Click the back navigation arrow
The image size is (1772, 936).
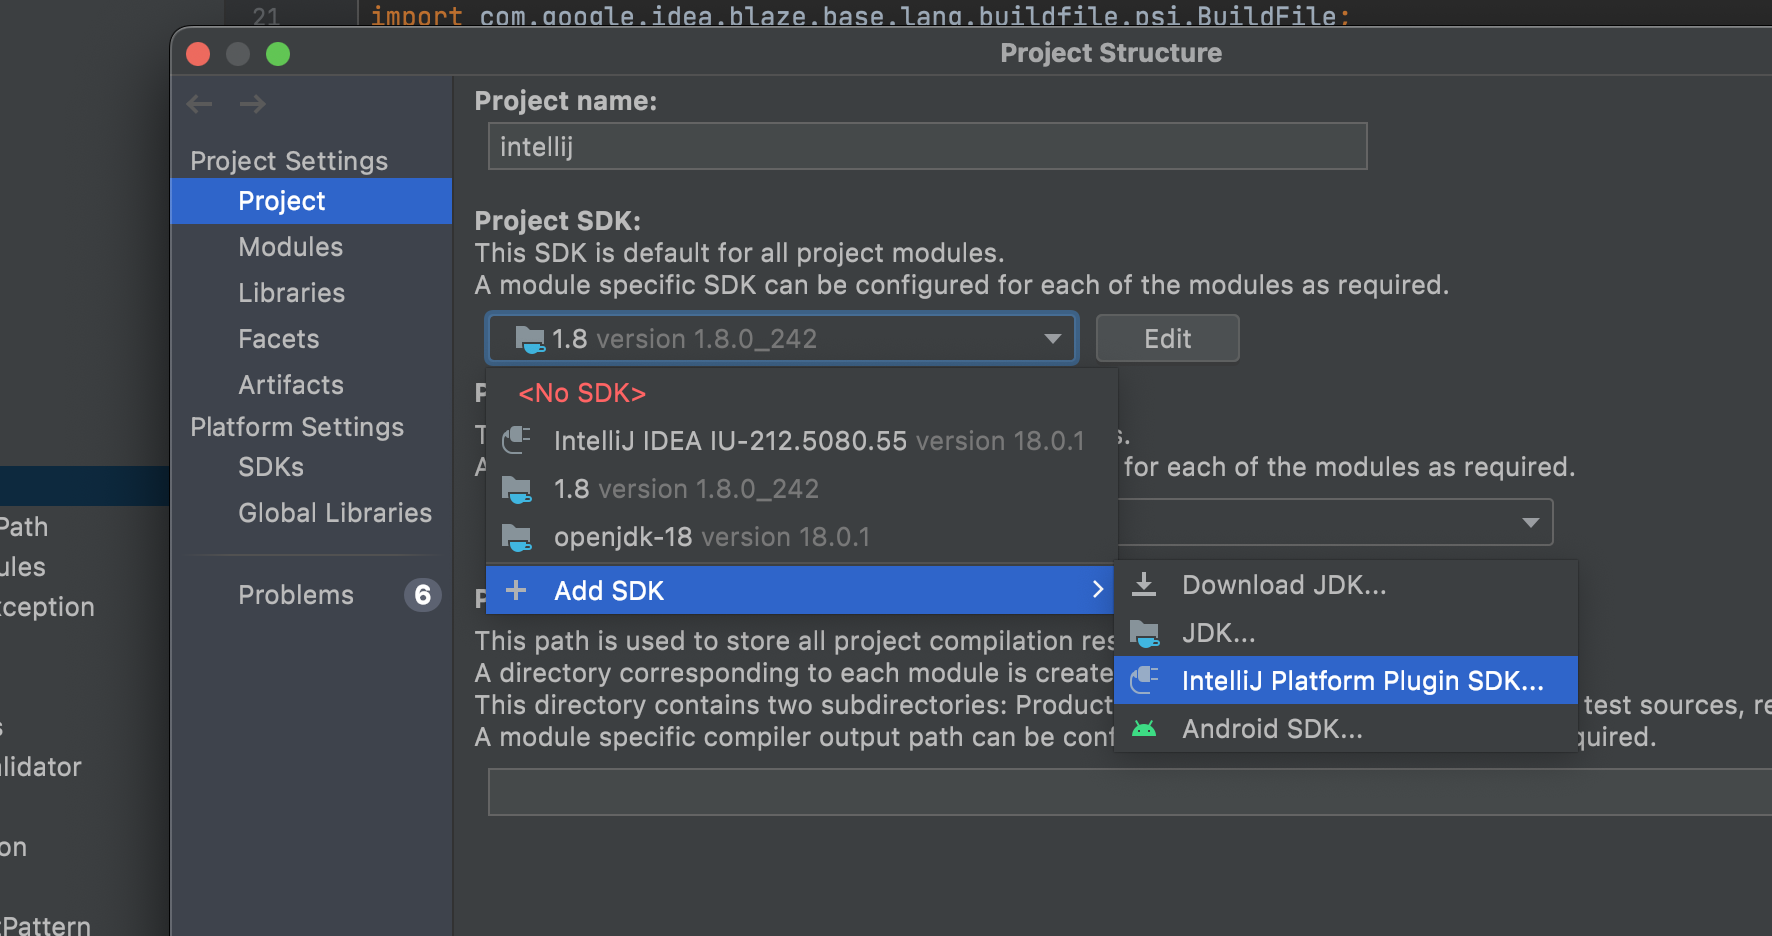199,104
